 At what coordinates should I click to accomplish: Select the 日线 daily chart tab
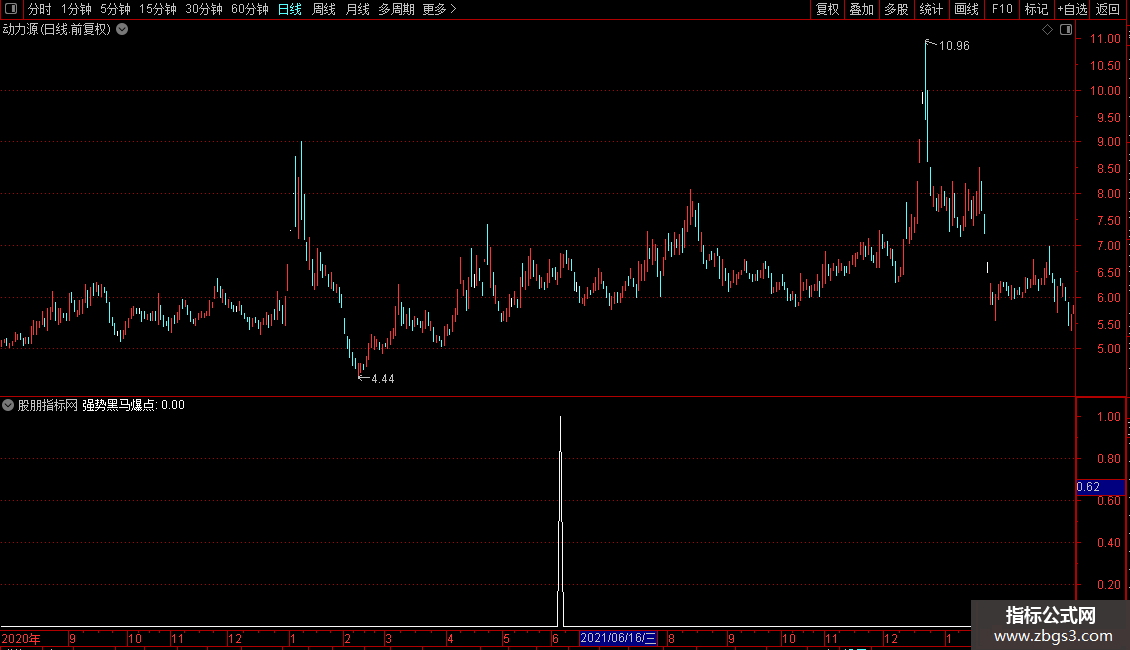point(290,9)
